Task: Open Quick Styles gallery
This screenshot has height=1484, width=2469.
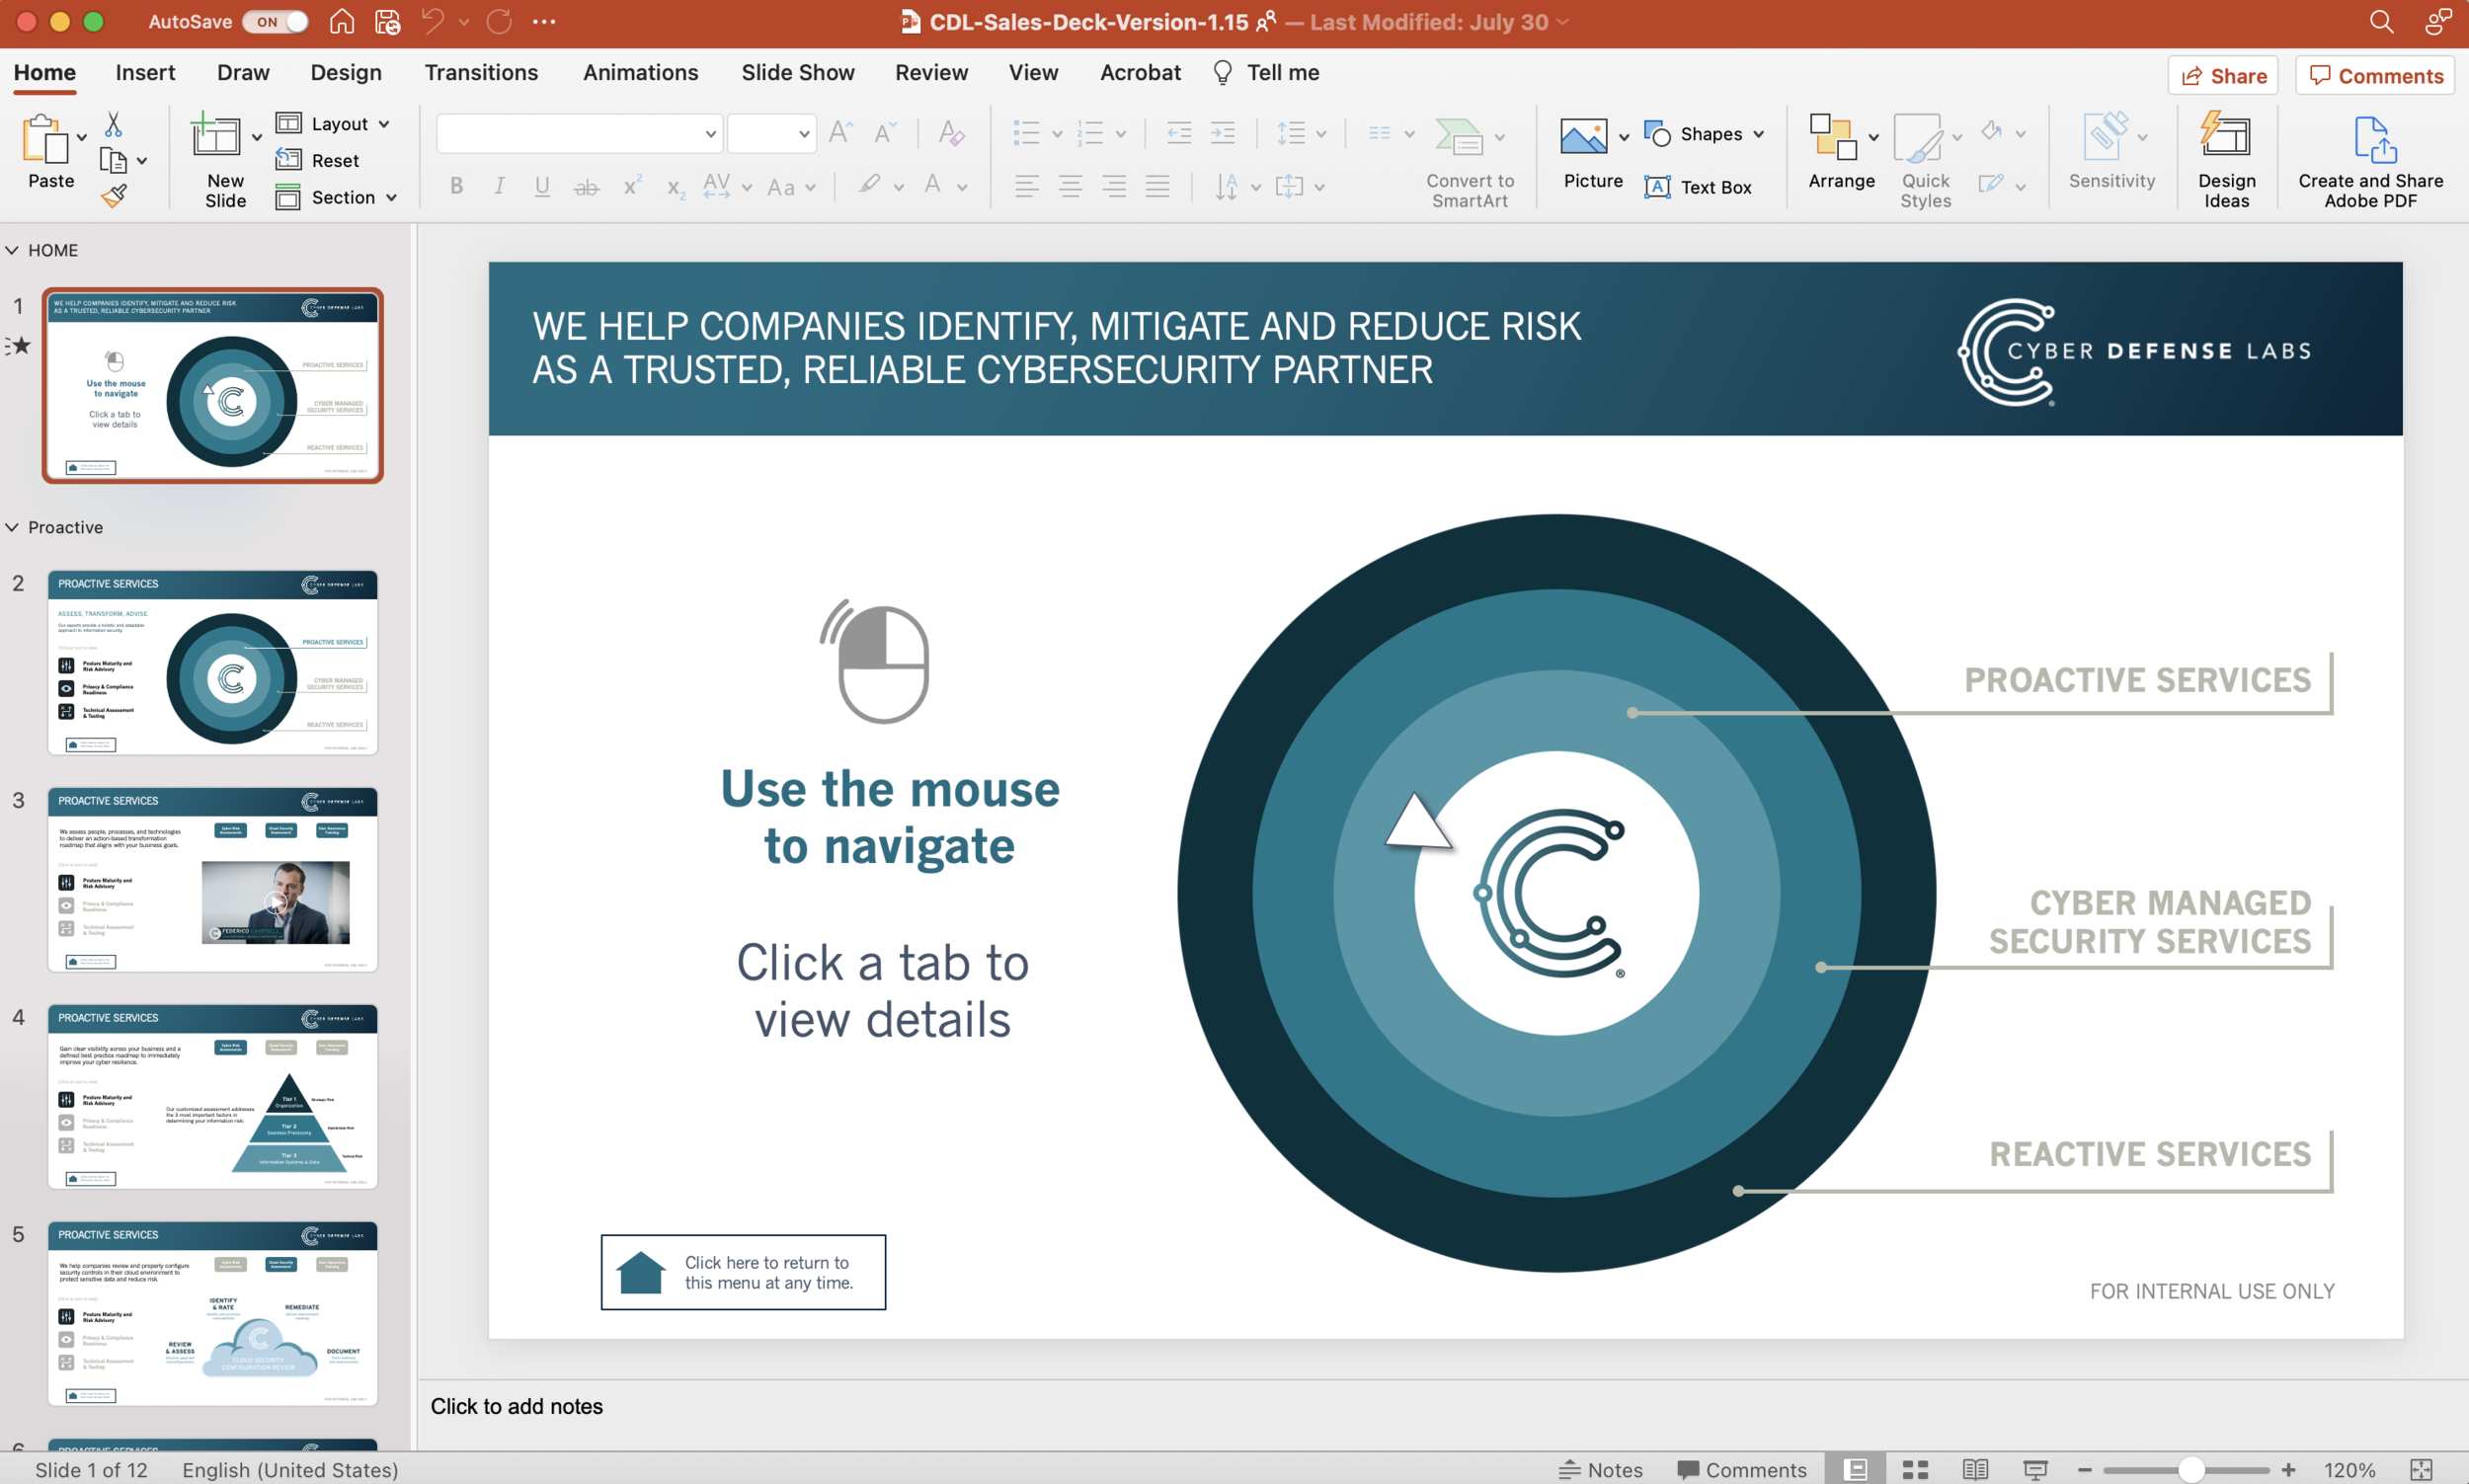Action: (1925, 161)
